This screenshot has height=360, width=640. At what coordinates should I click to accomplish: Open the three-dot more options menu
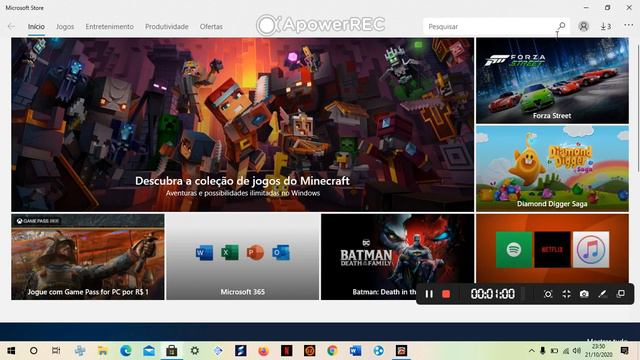point(629,25)
